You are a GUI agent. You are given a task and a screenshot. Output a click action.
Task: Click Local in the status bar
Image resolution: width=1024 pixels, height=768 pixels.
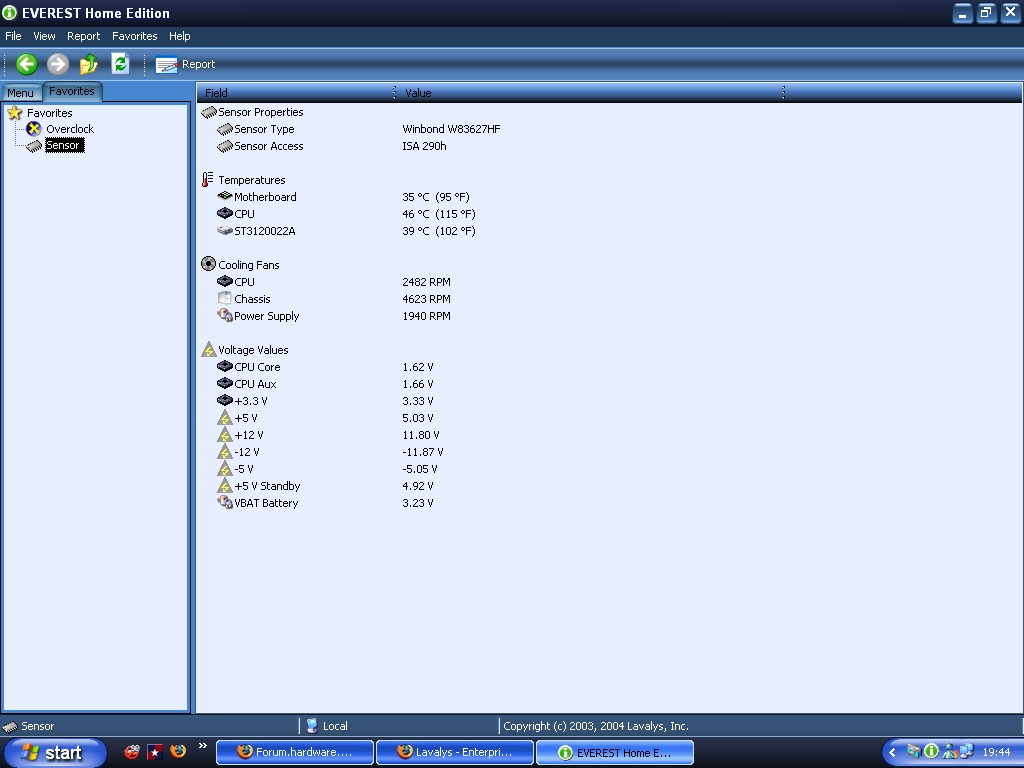point(335,726)
